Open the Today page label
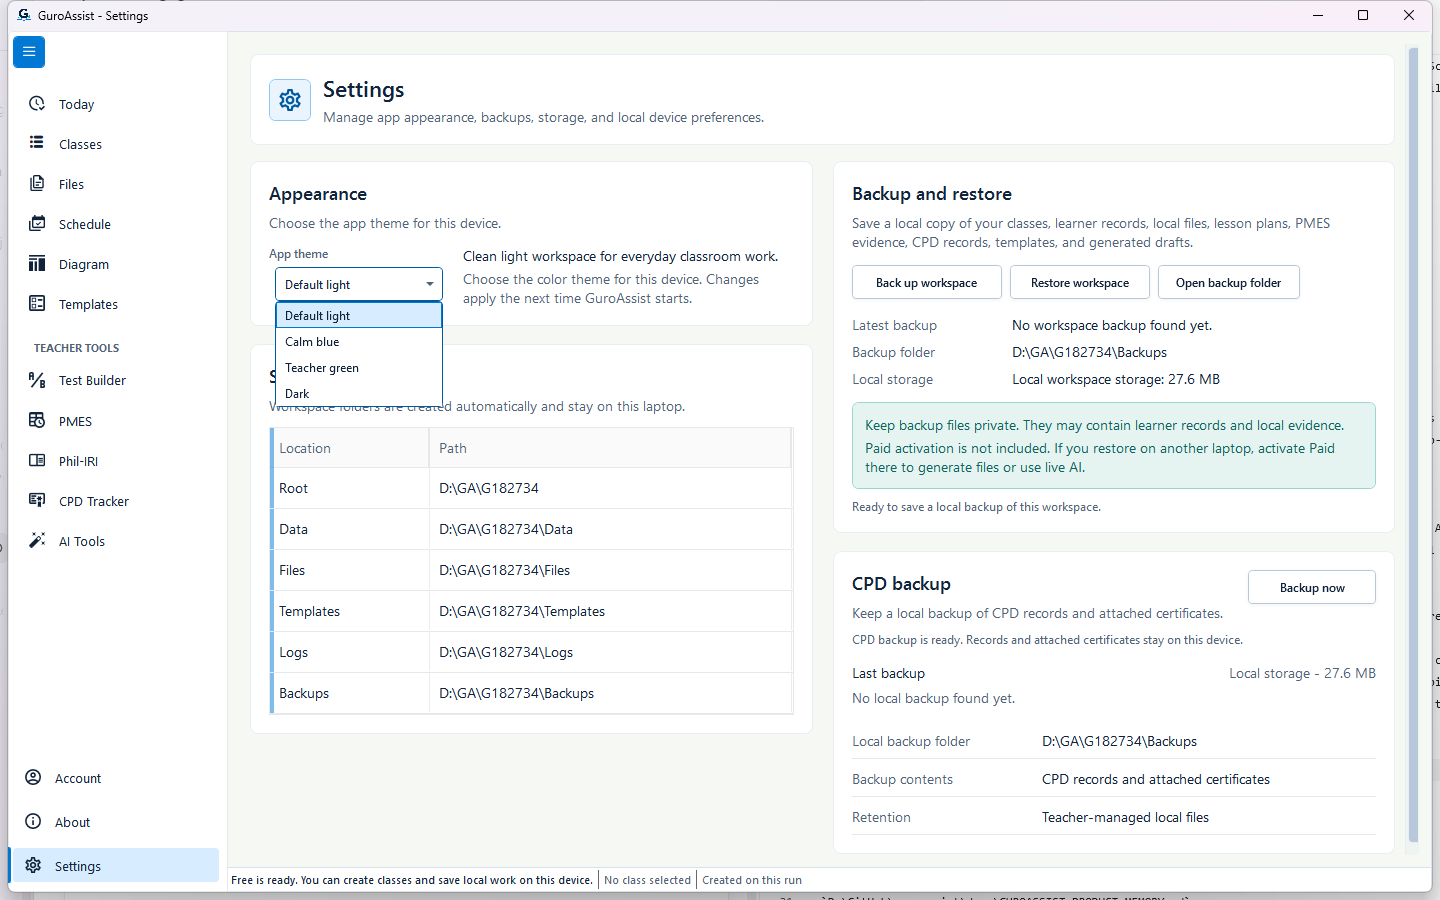The height and width of the screenshot is (900, 1440). [76, 105]
